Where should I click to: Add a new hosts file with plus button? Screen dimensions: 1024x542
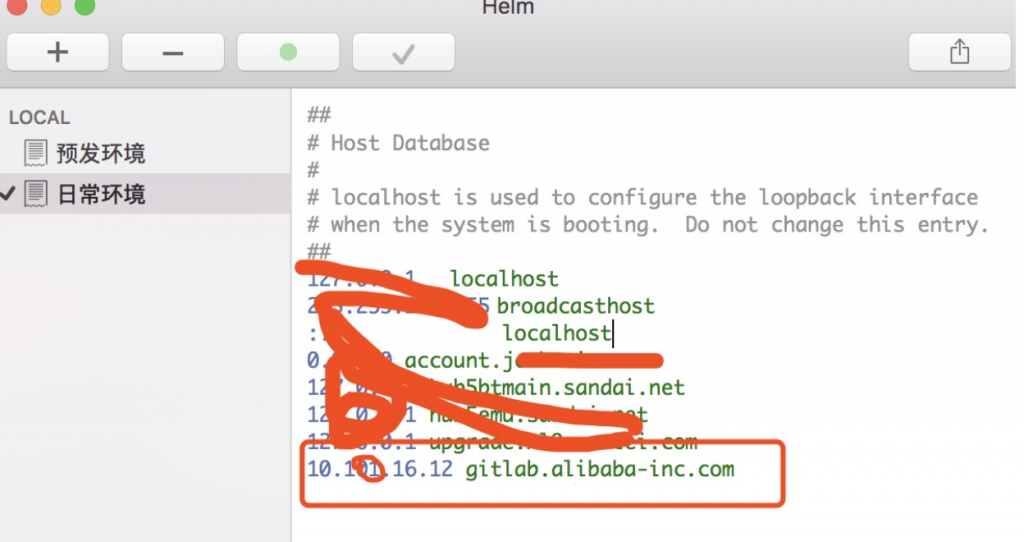coord(57,52)
